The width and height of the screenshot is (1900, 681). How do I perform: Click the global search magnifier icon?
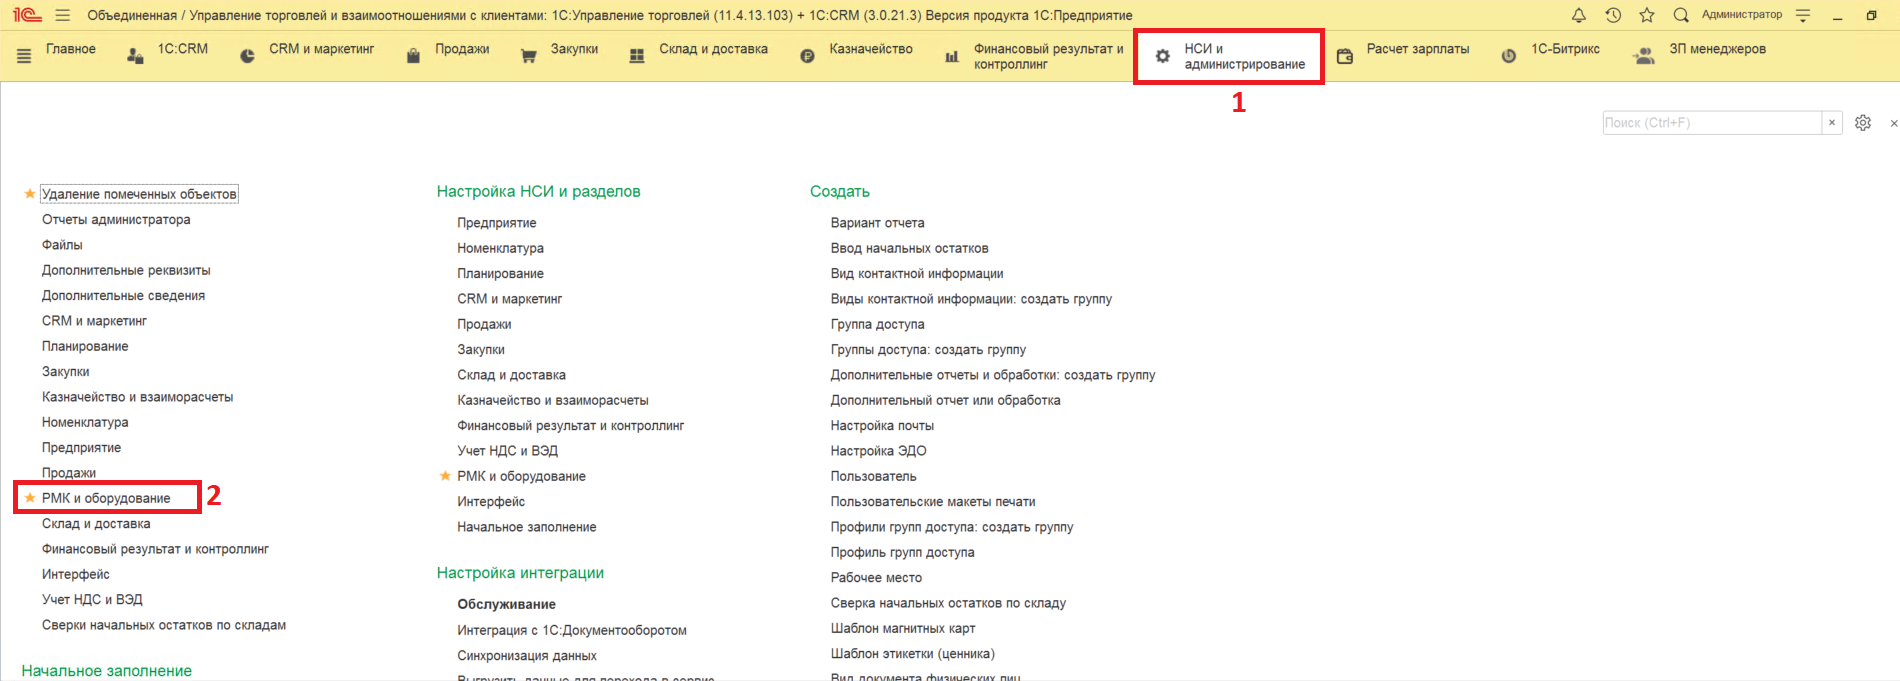(x=1681, y=15)
